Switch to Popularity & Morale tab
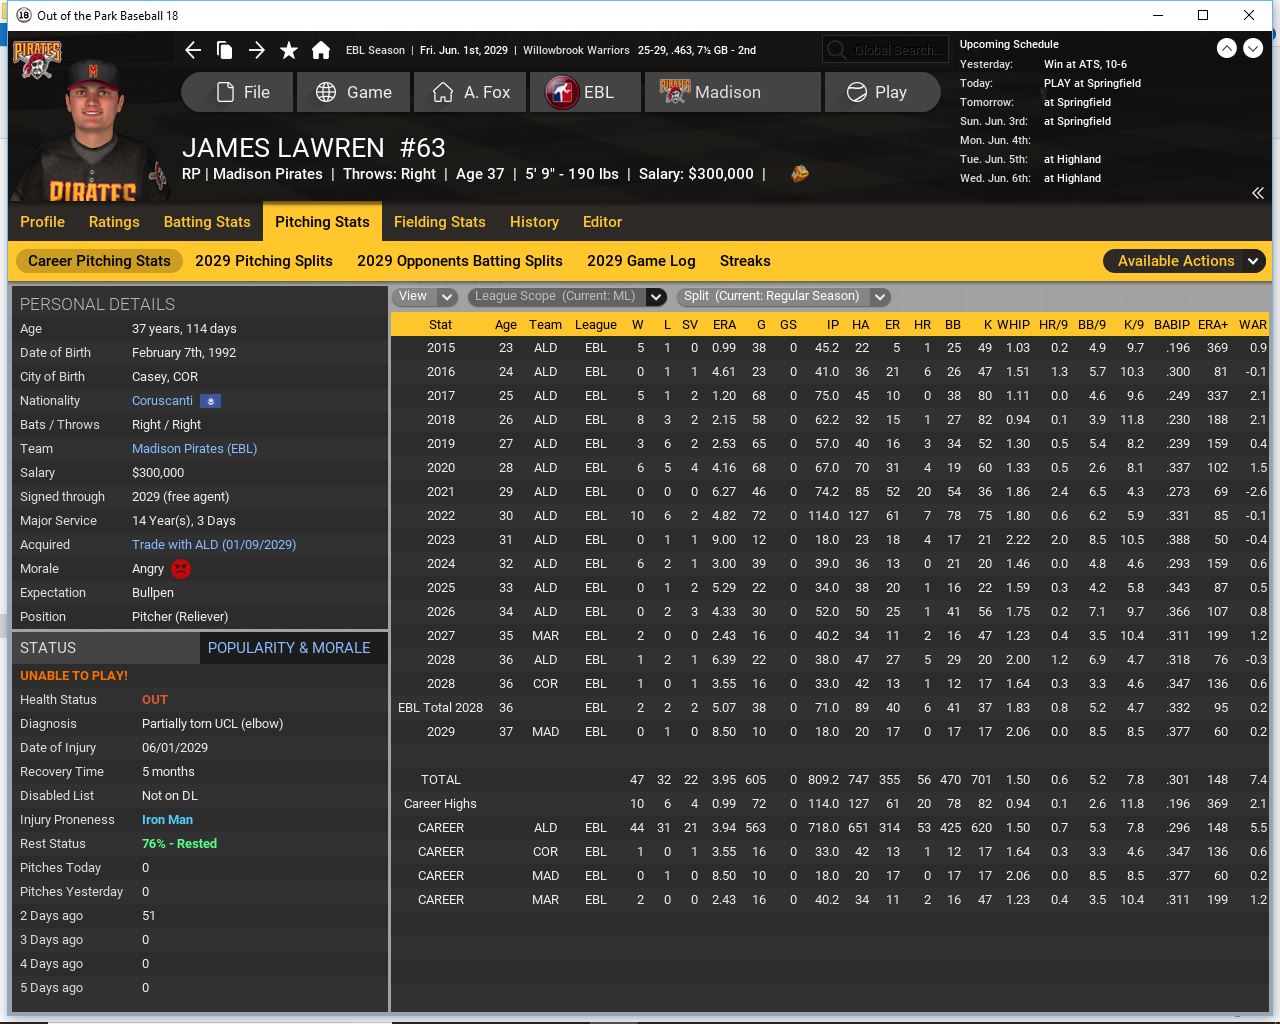The height and width of the screenshot is (1024, 1280). click(x=289, y=648)
